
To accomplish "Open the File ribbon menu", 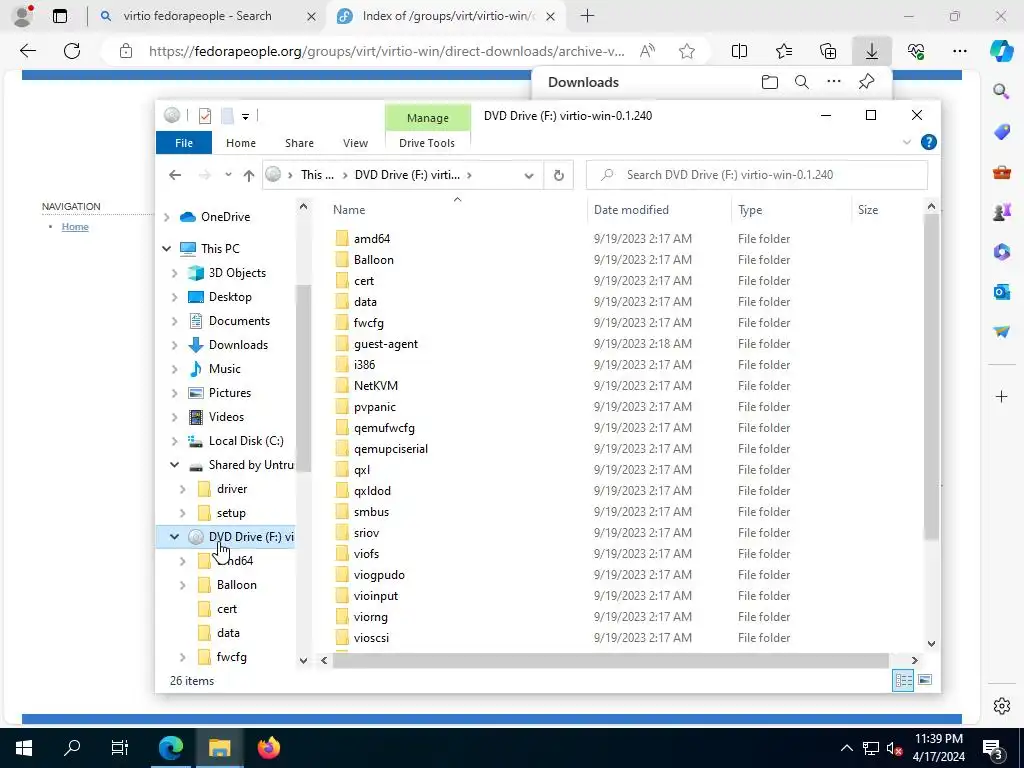I will pyautogui.click(x=184, y=143).
